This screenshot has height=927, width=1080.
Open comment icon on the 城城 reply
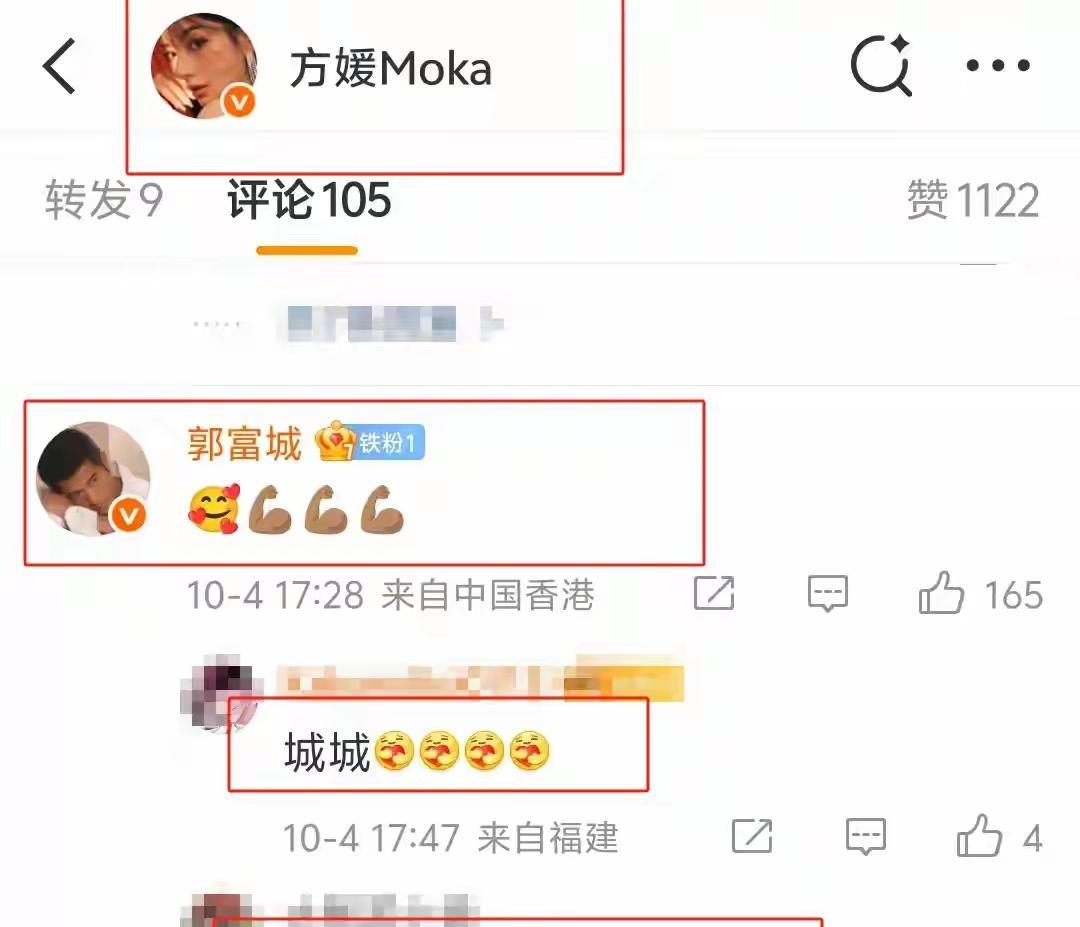point(865,836)
